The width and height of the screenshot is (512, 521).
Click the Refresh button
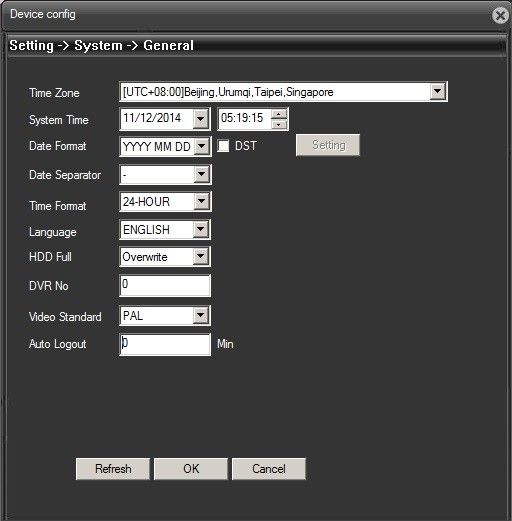tap(113, 469)
